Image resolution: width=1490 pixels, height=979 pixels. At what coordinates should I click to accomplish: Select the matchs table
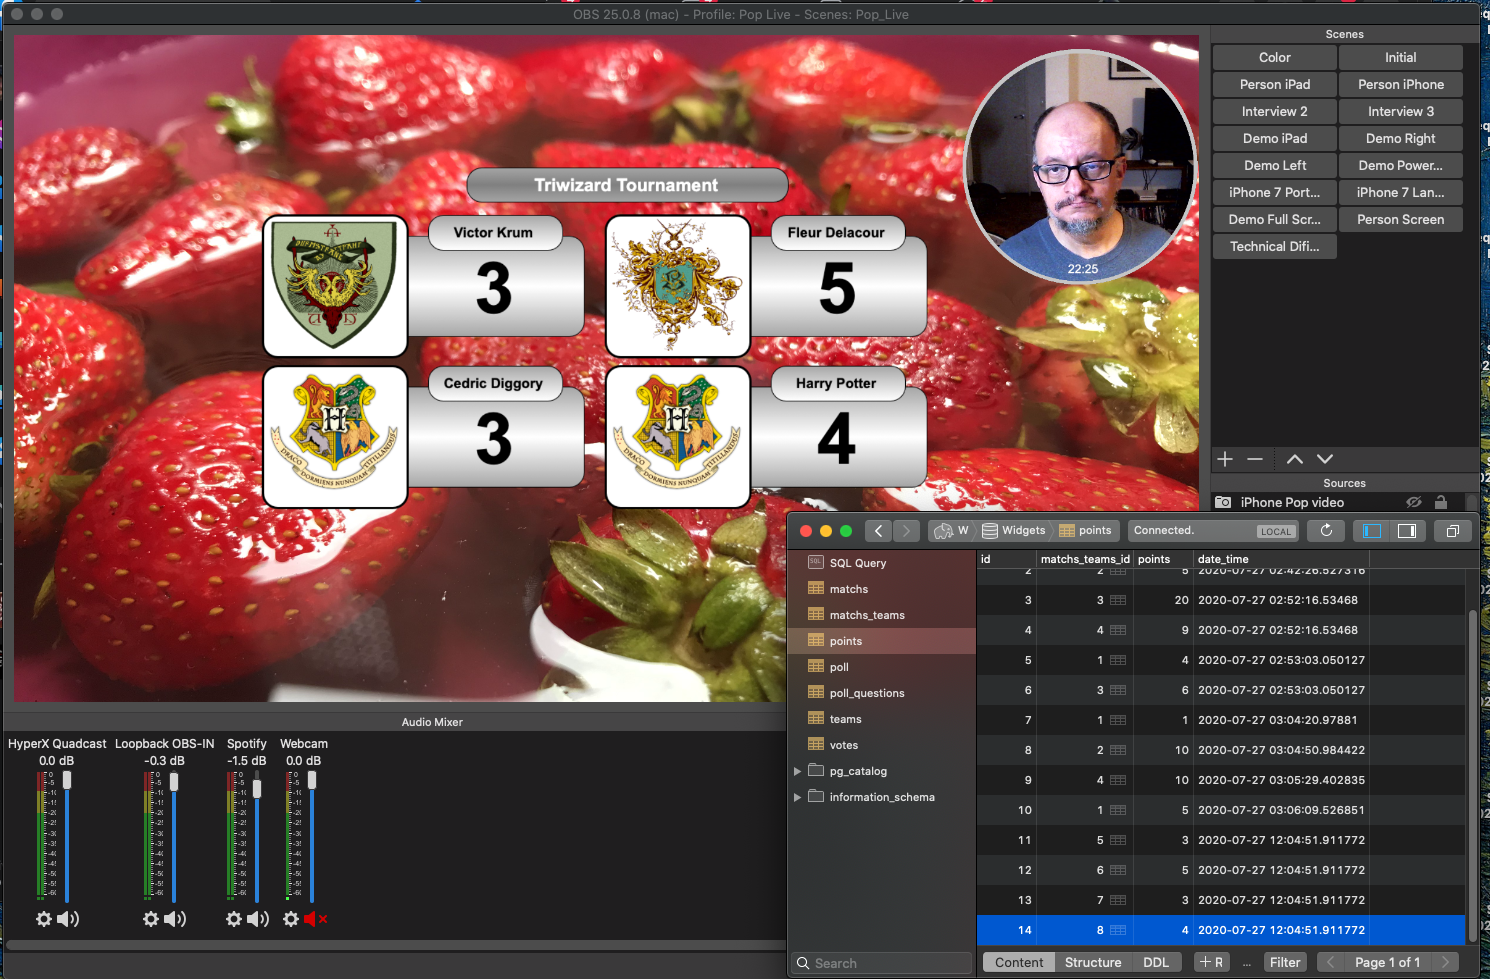point(882,589)
